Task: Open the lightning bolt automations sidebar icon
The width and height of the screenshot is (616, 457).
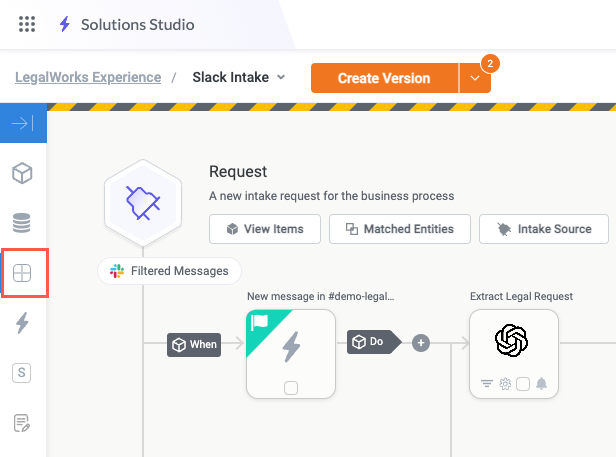Action: pos(22,322)
